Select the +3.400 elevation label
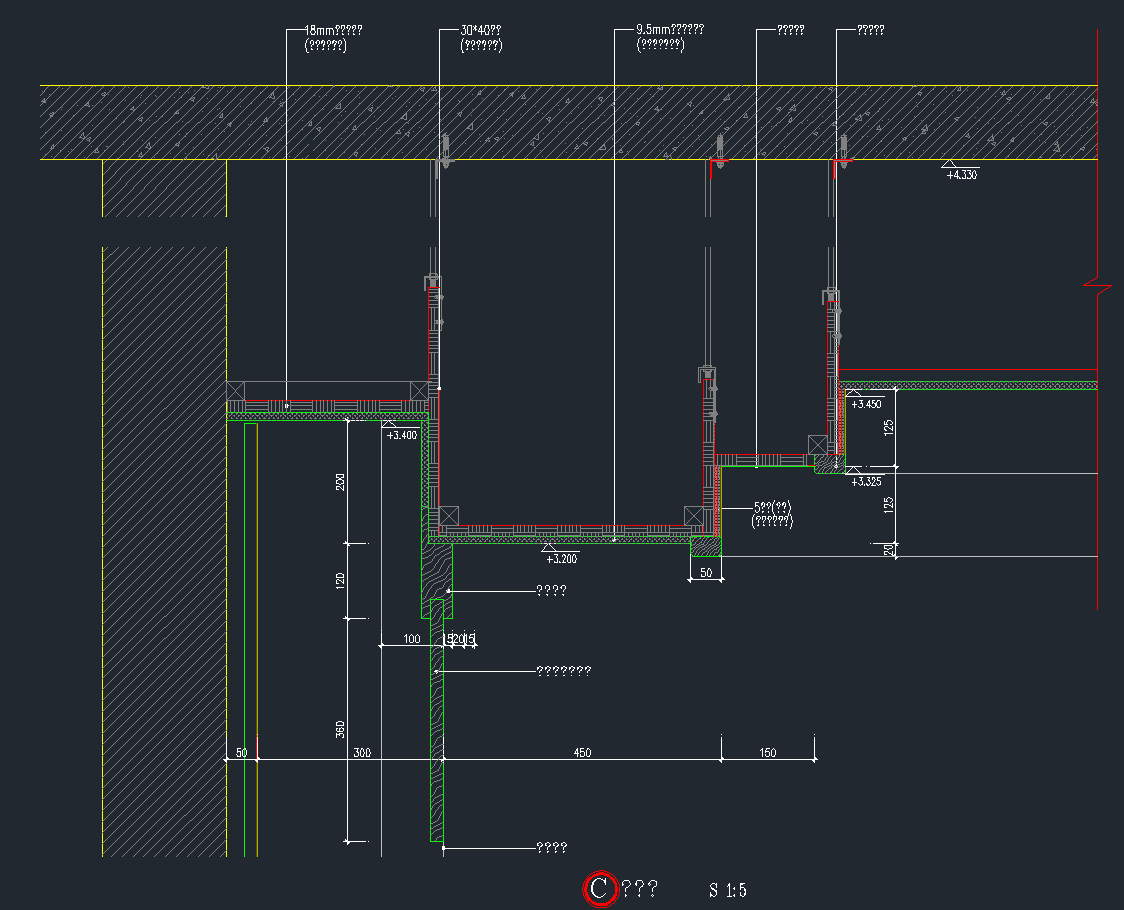 click(x=401, y=435)
